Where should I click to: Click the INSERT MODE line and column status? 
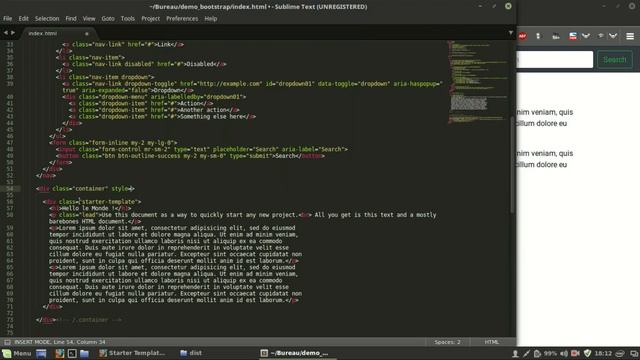(x=60, y=342)
